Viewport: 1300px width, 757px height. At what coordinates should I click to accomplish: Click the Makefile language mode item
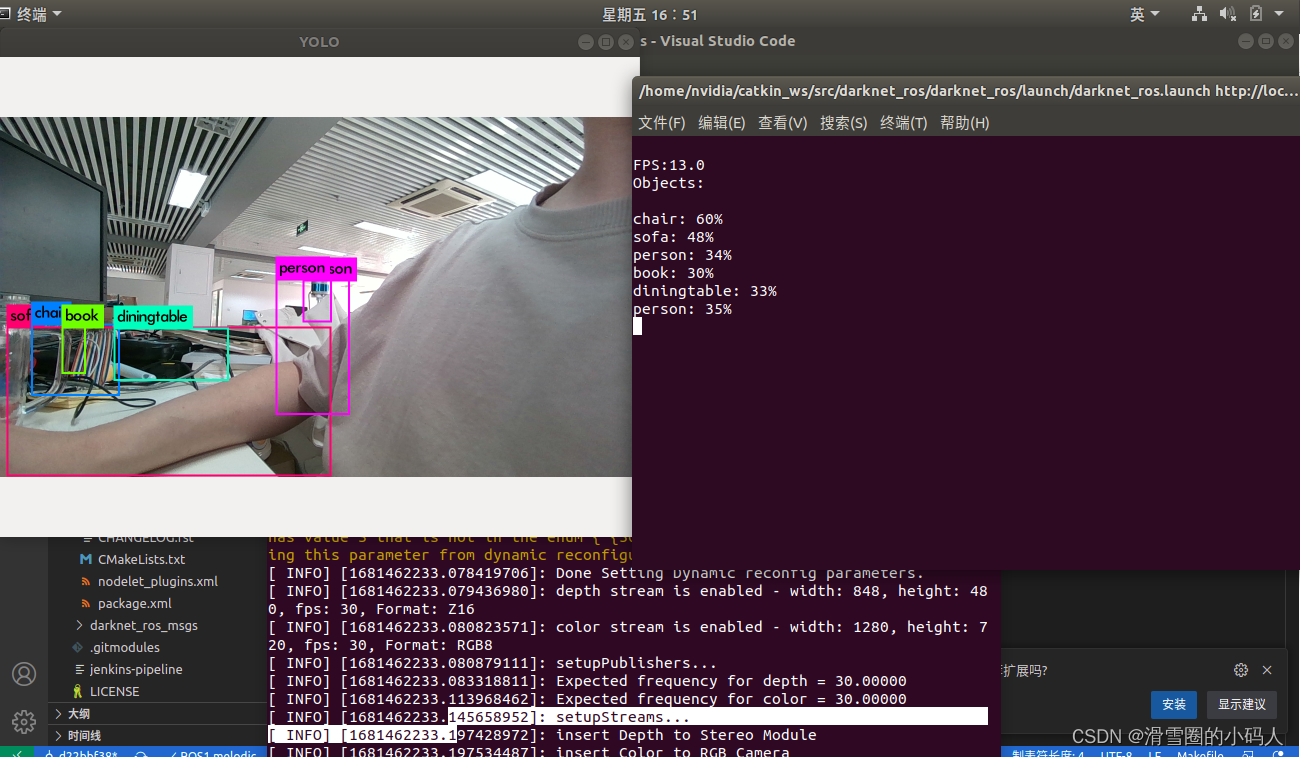(1201, 753)
